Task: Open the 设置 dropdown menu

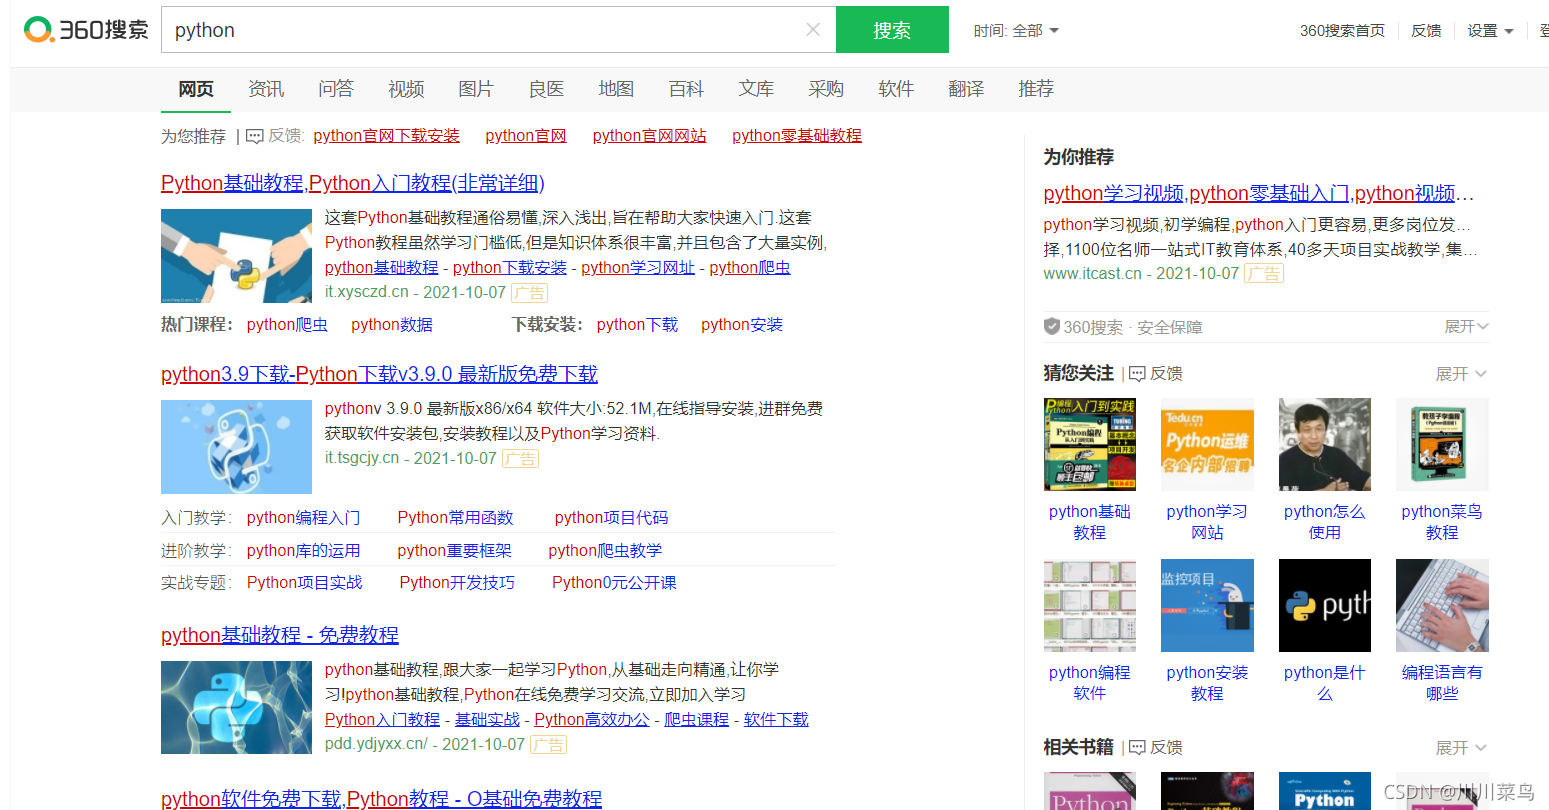Action: 1490,31
